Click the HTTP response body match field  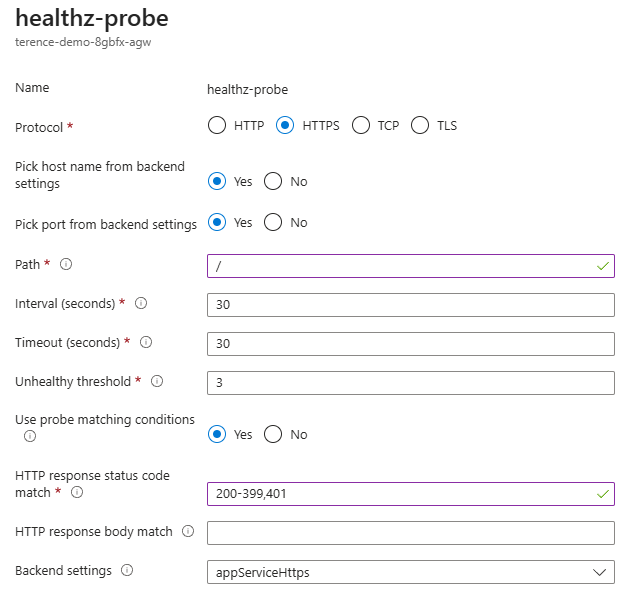click(x=410, y=533)
